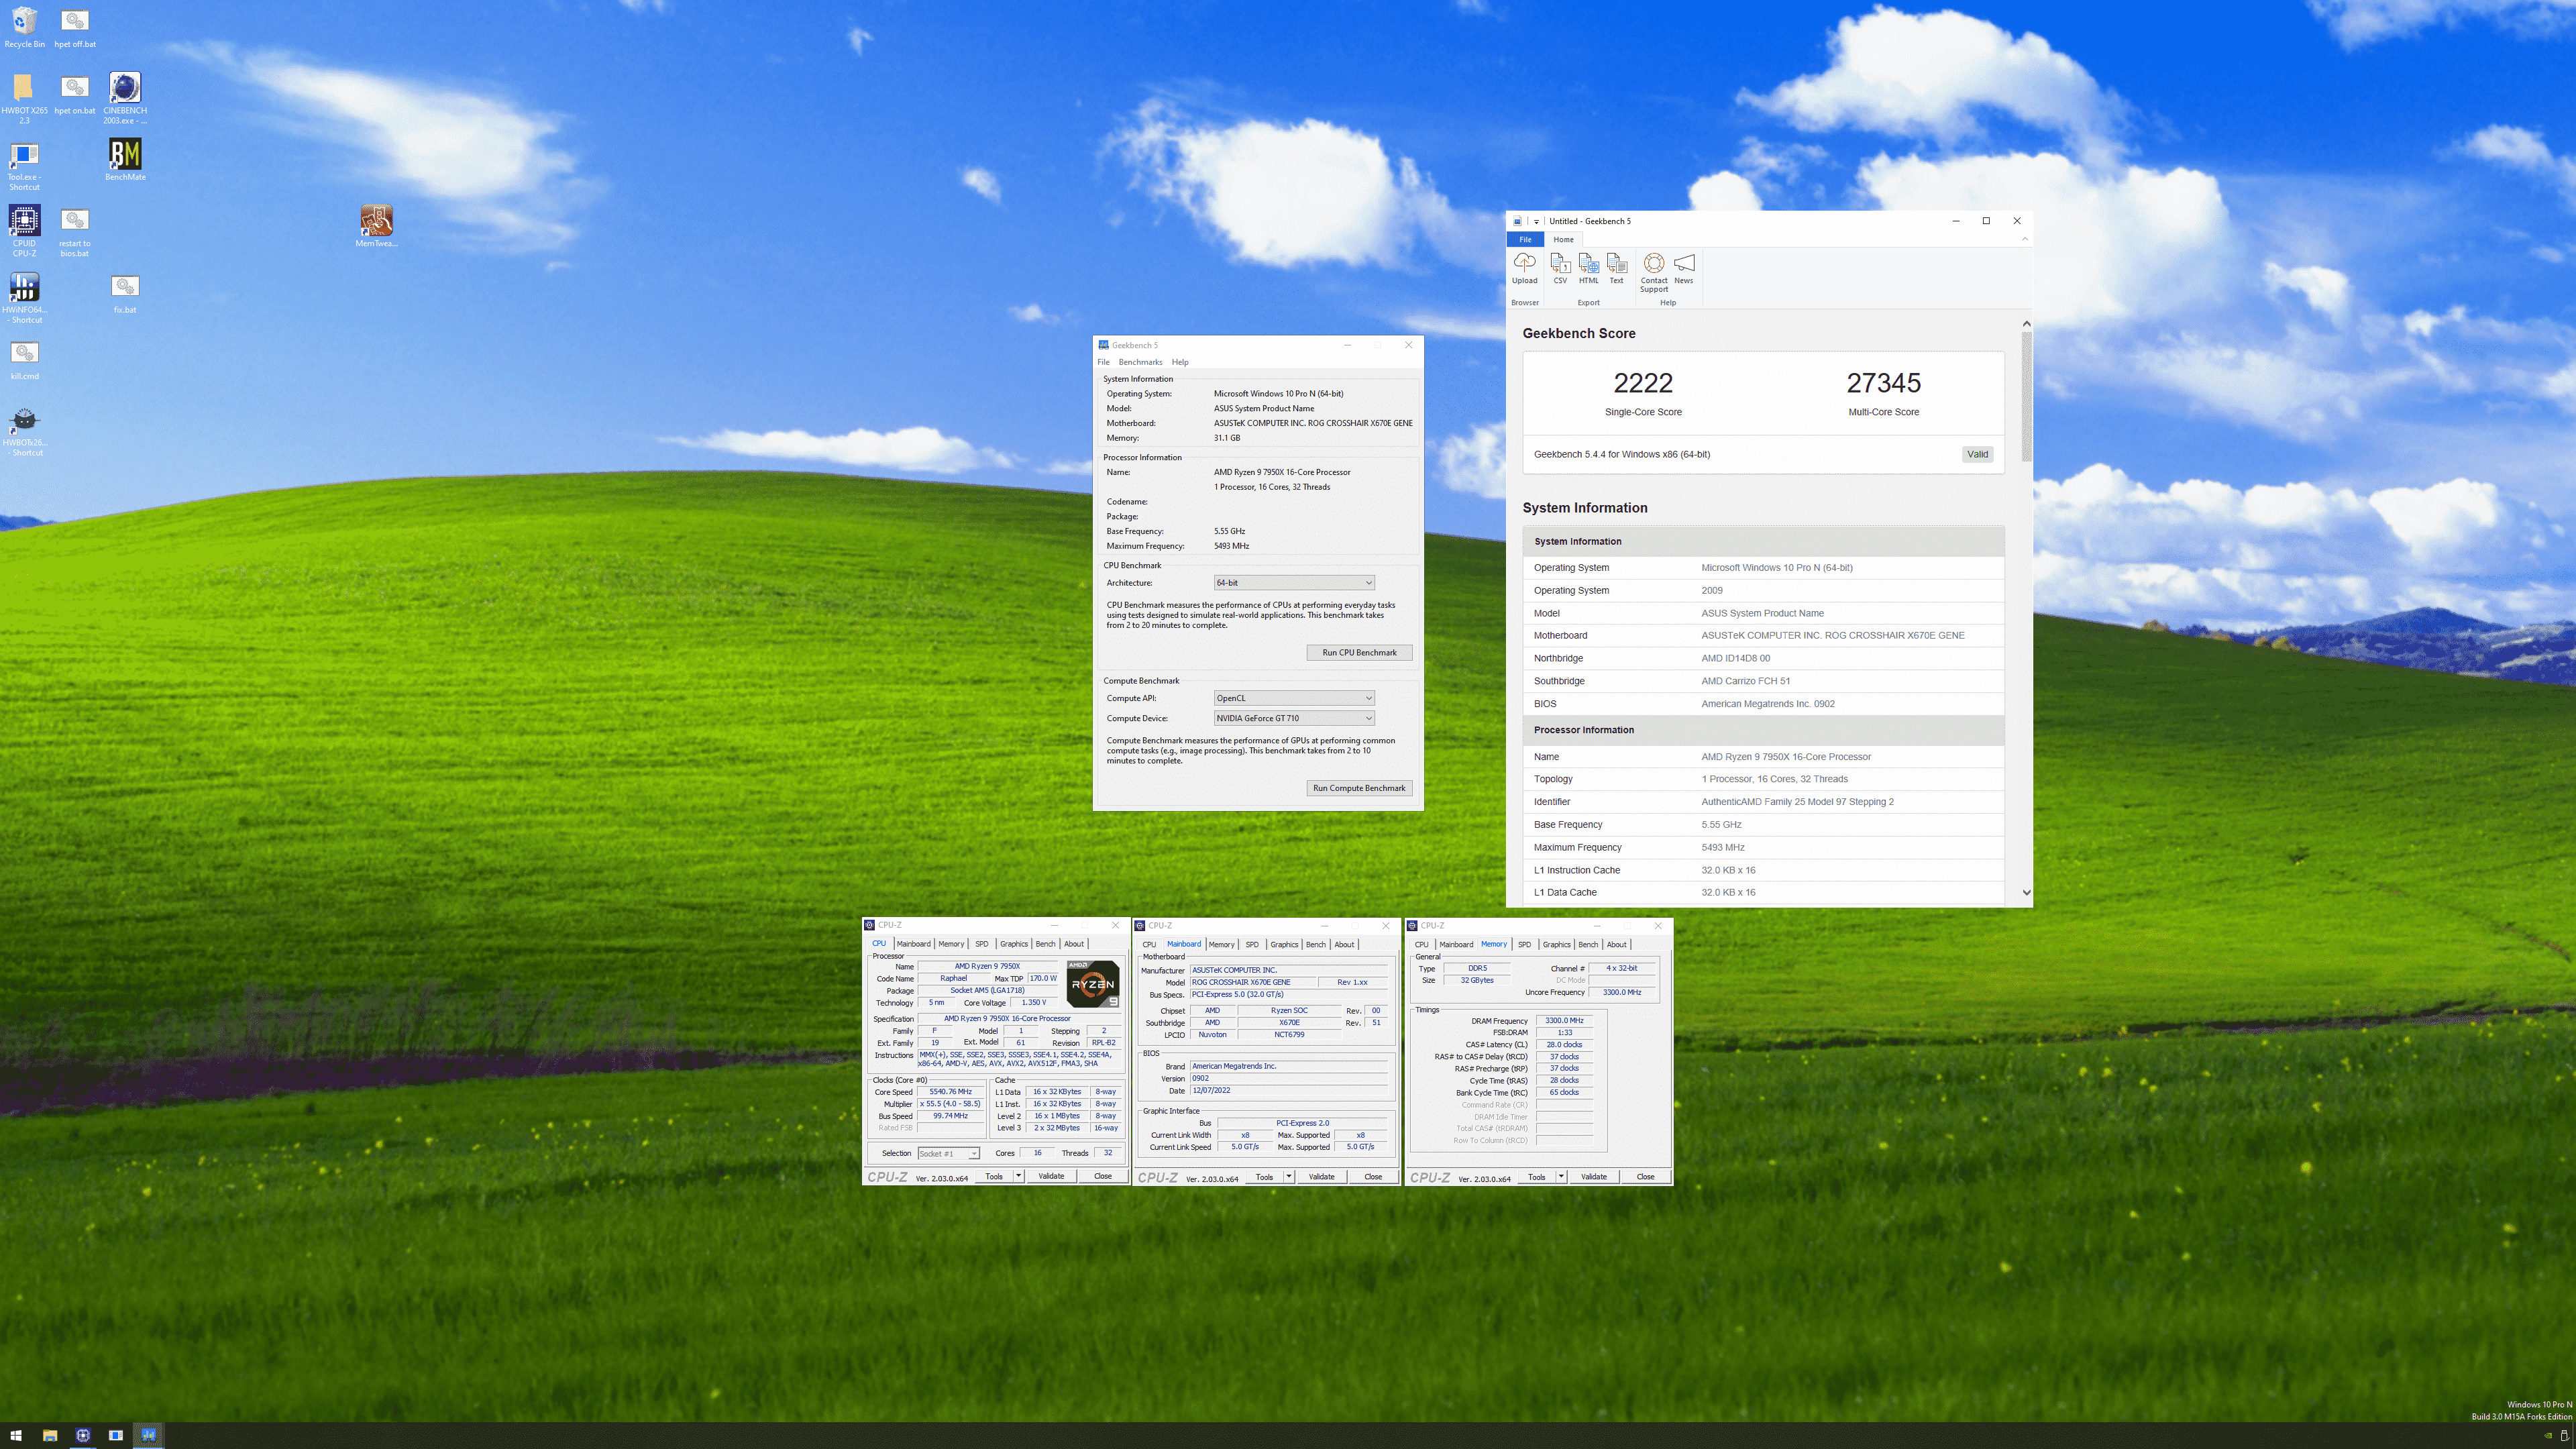
Task: Open About tab in third CPU-Z window
Action: (x=1616, y=944)
